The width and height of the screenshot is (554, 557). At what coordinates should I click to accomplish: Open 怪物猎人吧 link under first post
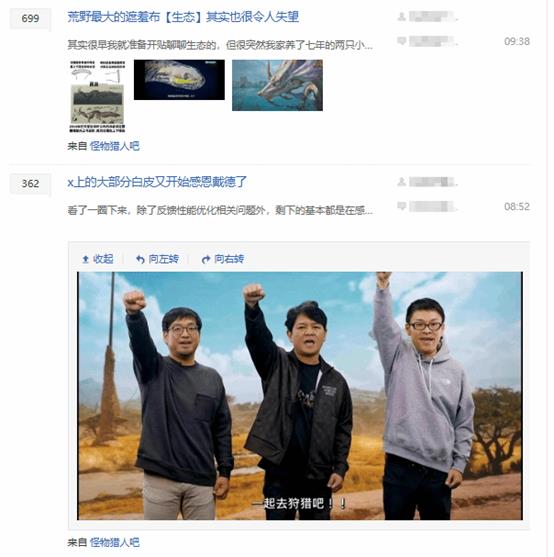pos(114,146)
